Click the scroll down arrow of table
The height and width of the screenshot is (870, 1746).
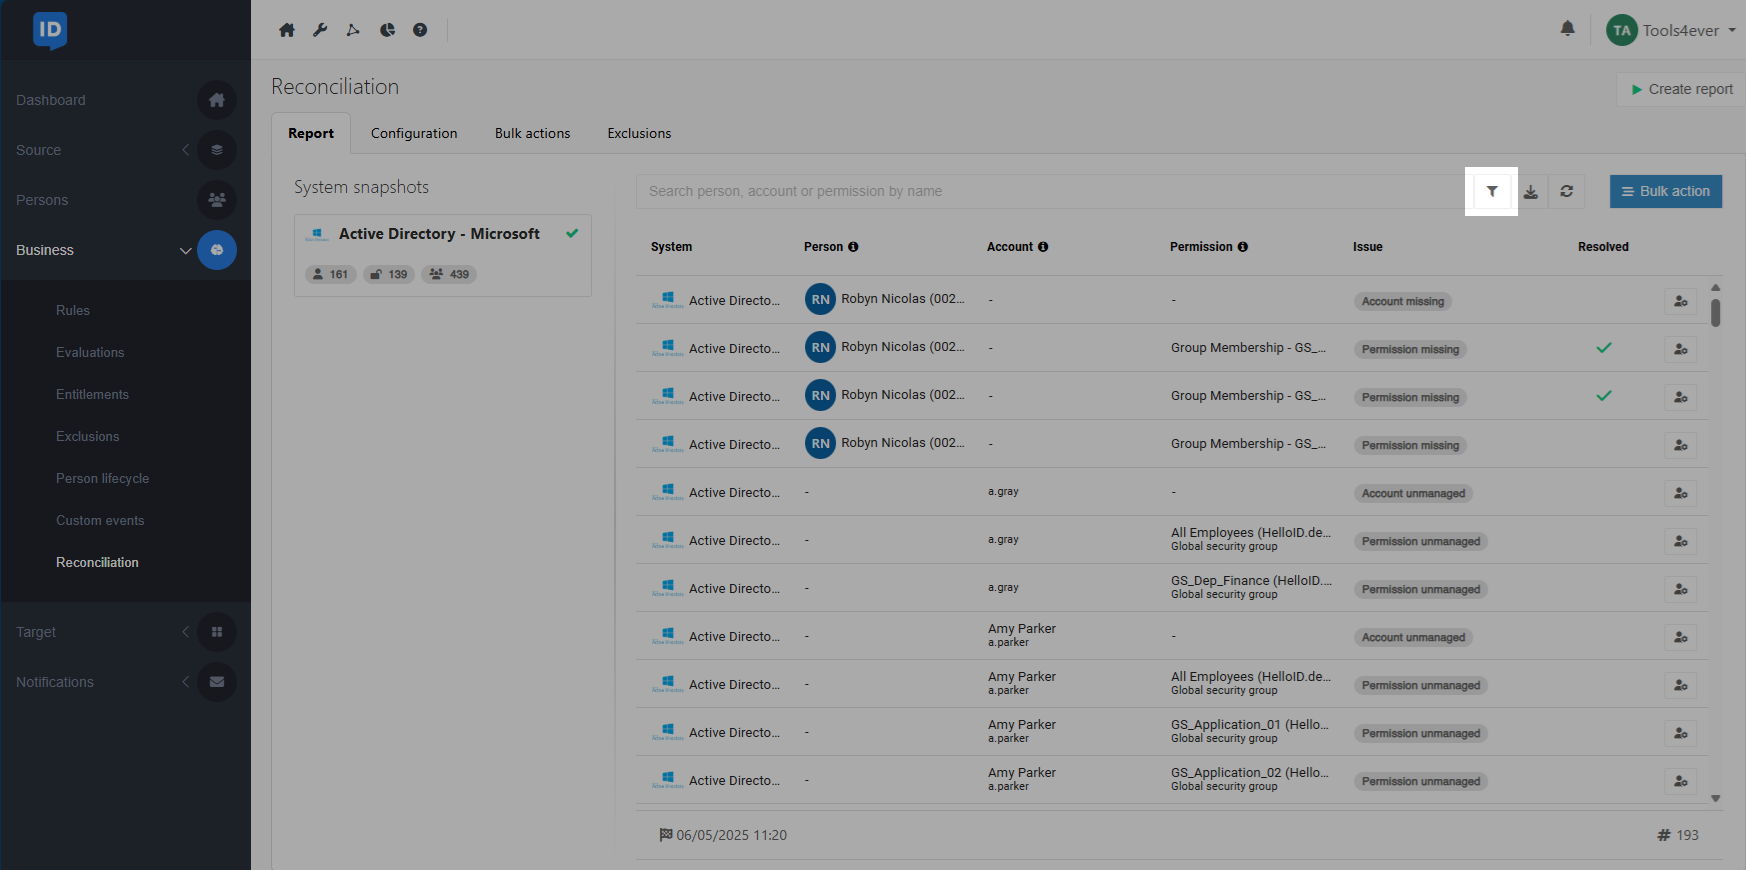tap(1715, 798)
